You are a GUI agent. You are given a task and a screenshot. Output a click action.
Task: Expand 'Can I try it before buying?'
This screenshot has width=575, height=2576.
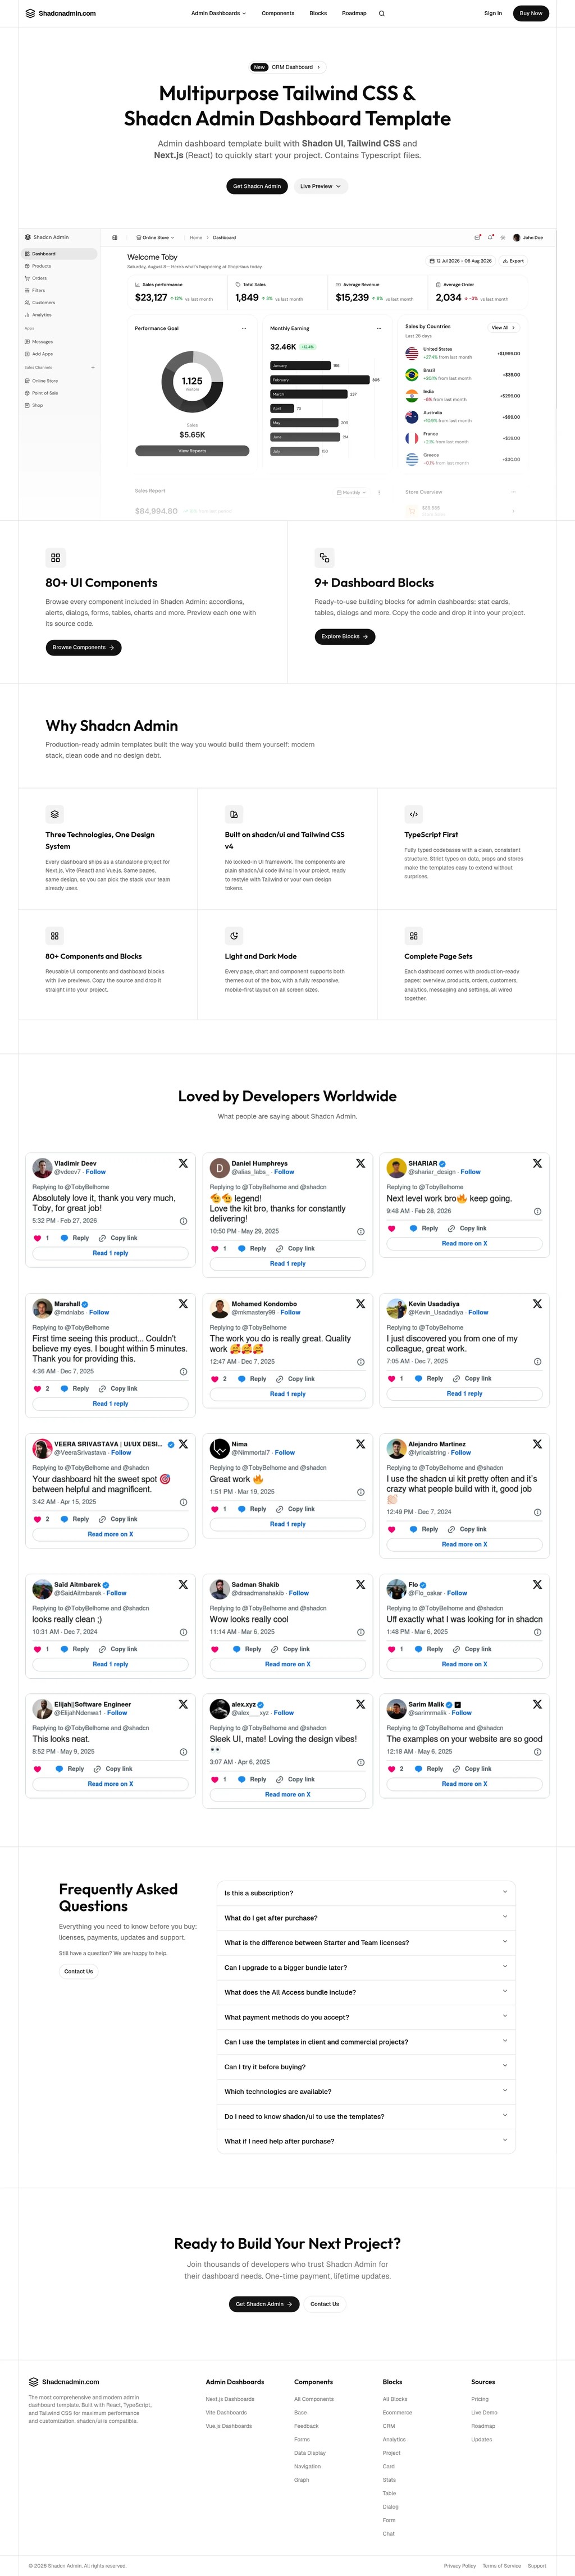(x=366, y=2066)
